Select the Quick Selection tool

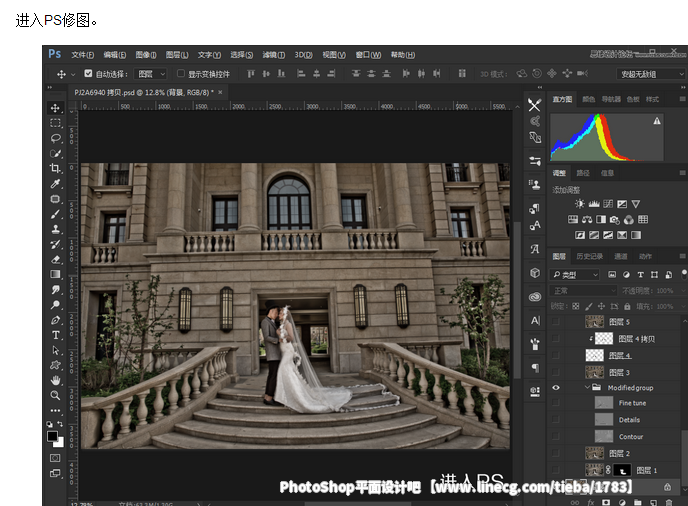pyautogui.click(x=55, y=153)
